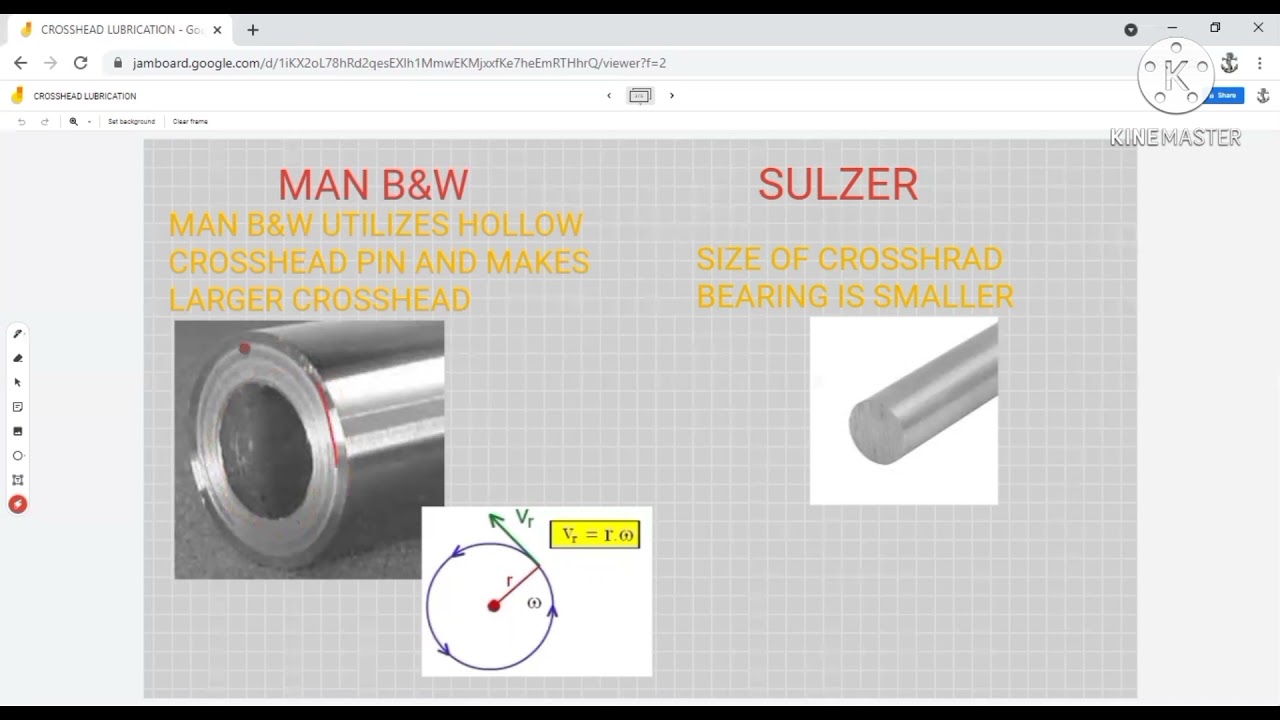The width and height of the screenshot is (1280, 720).
Task: Select the MAN B&W heading text
Action: pyautogui.click(x=373, y=185)
